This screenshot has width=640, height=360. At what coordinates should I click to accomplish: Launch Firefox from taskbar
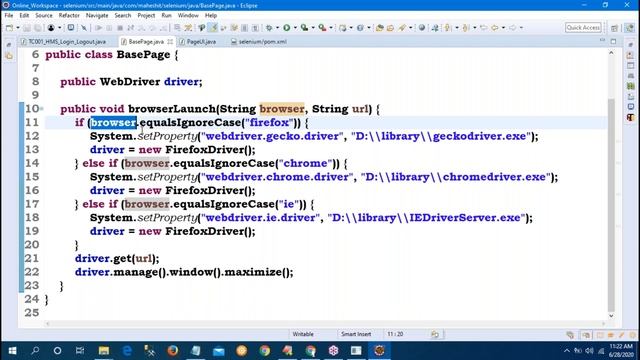(173, 351)
